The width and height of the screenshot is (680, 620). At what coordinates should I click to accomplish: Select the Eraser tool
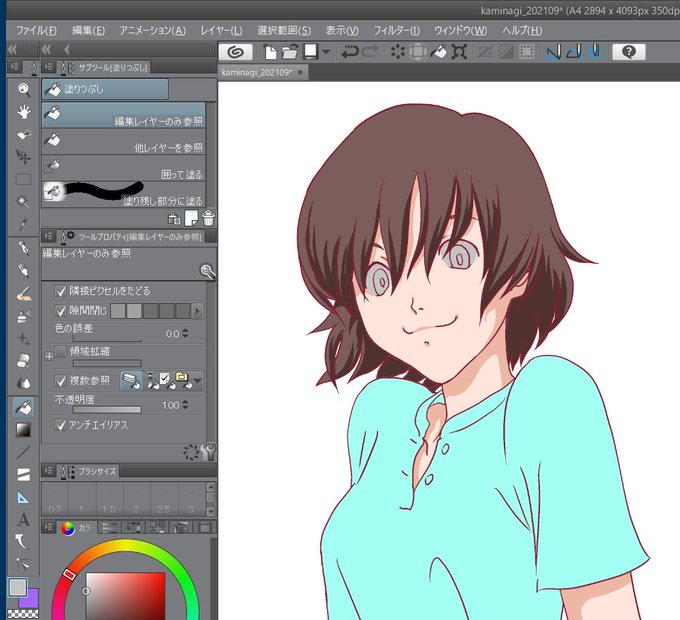point(23,360)
